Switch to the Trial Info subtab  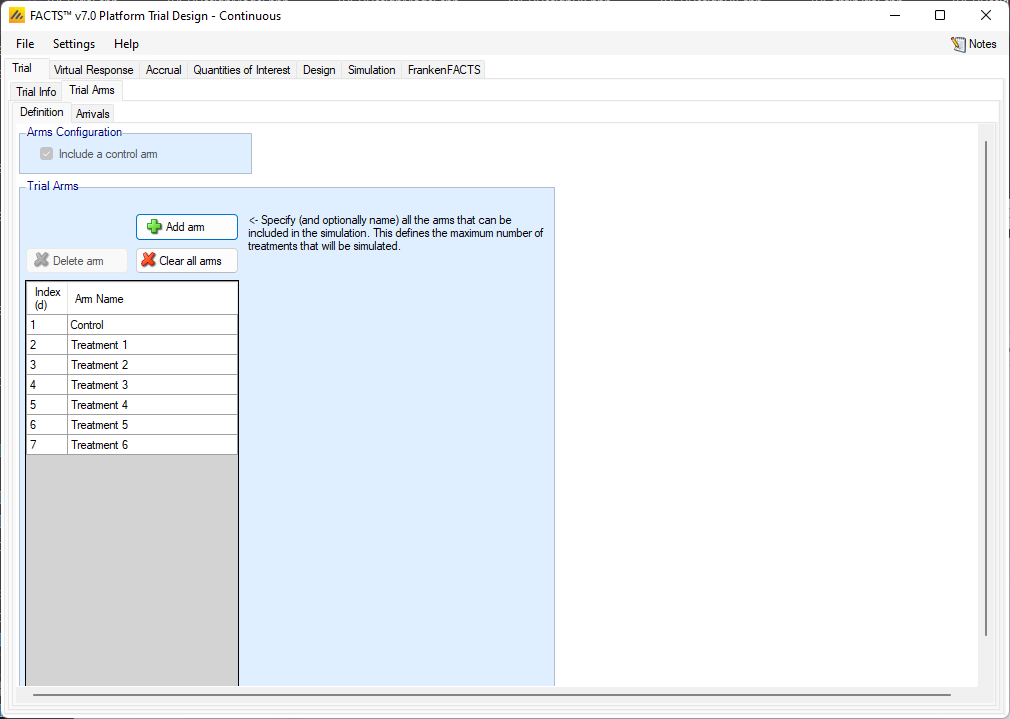point(37,92)
